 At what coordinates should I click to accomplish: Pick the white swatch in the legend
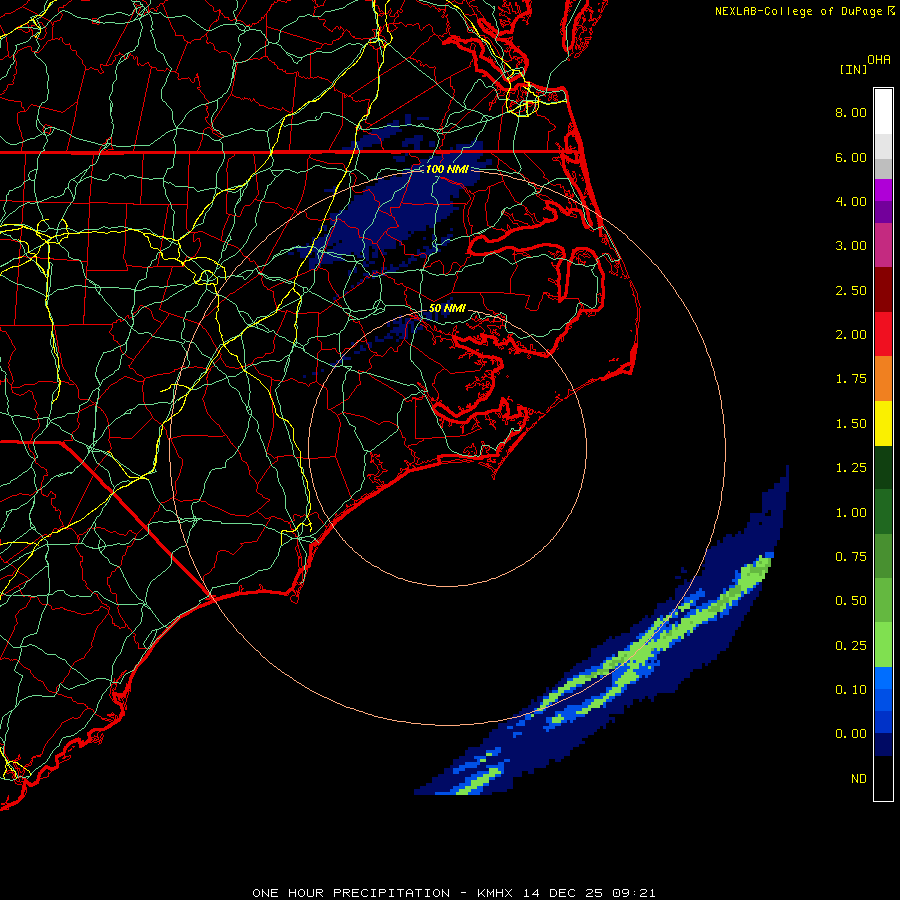[x=883, y=112]
